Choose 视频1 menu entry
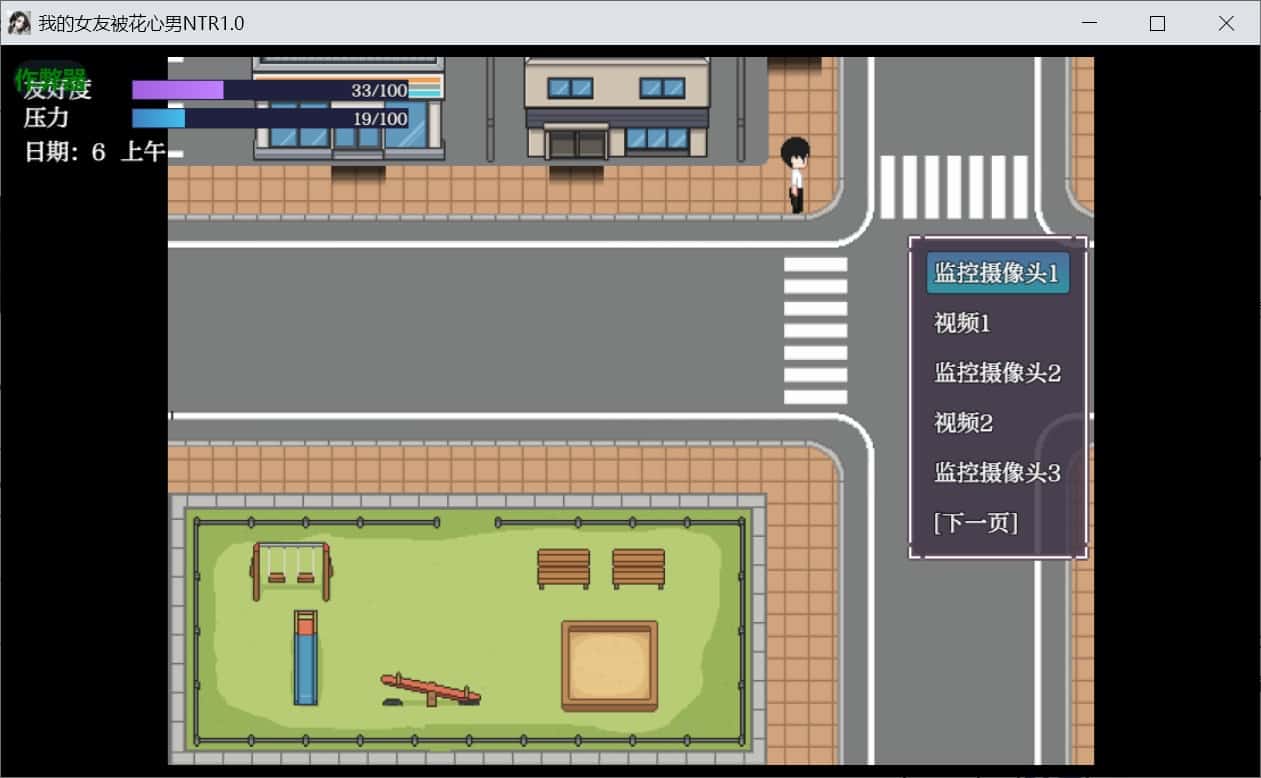Image resolution: width=1261 pixels, height=778 pixels. (x=962, y=323)
